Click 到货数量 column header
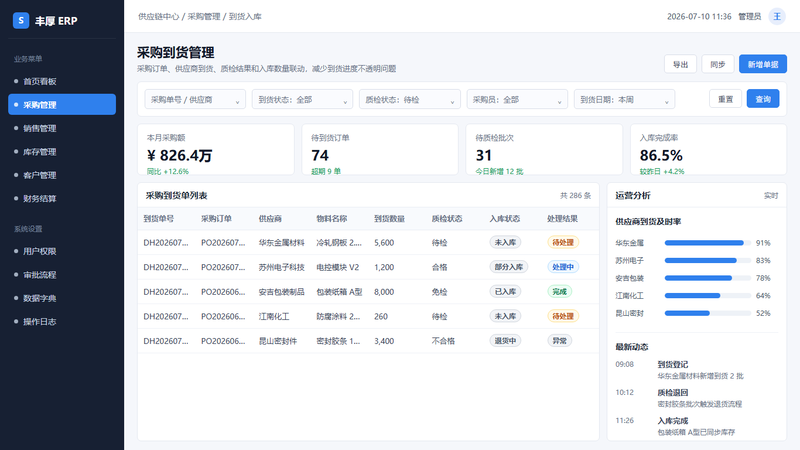 tap(389, 218)
